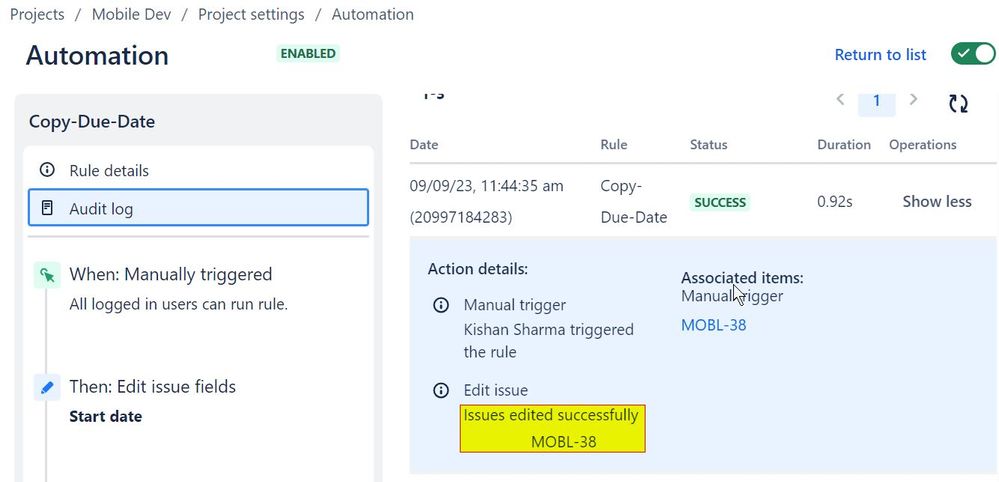This screenshot has width=999, height=482.
Task: Click the refresh audit log icon
Action: (x=958, y=103)
